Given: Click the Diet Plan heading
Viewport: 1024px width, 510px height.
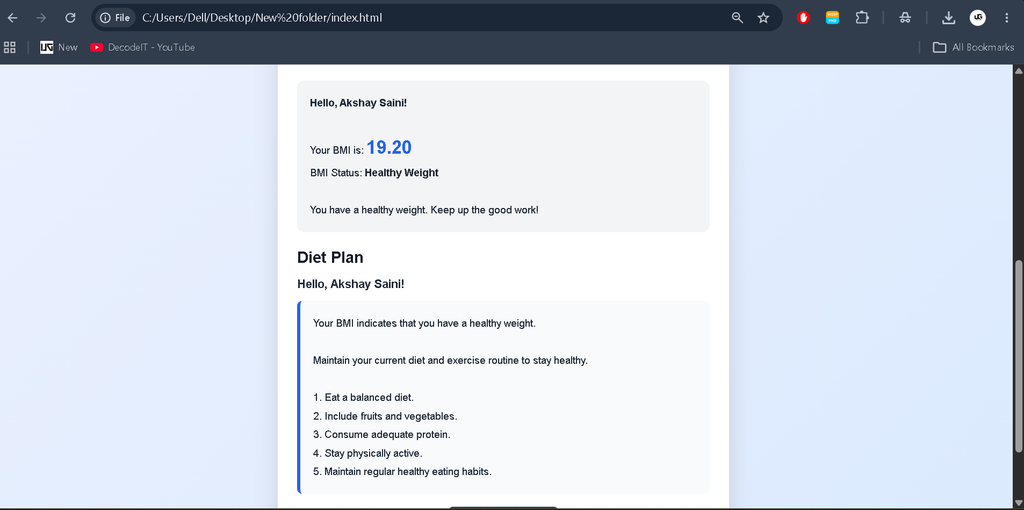Looking at the screenshot, I should click(330, 257).
